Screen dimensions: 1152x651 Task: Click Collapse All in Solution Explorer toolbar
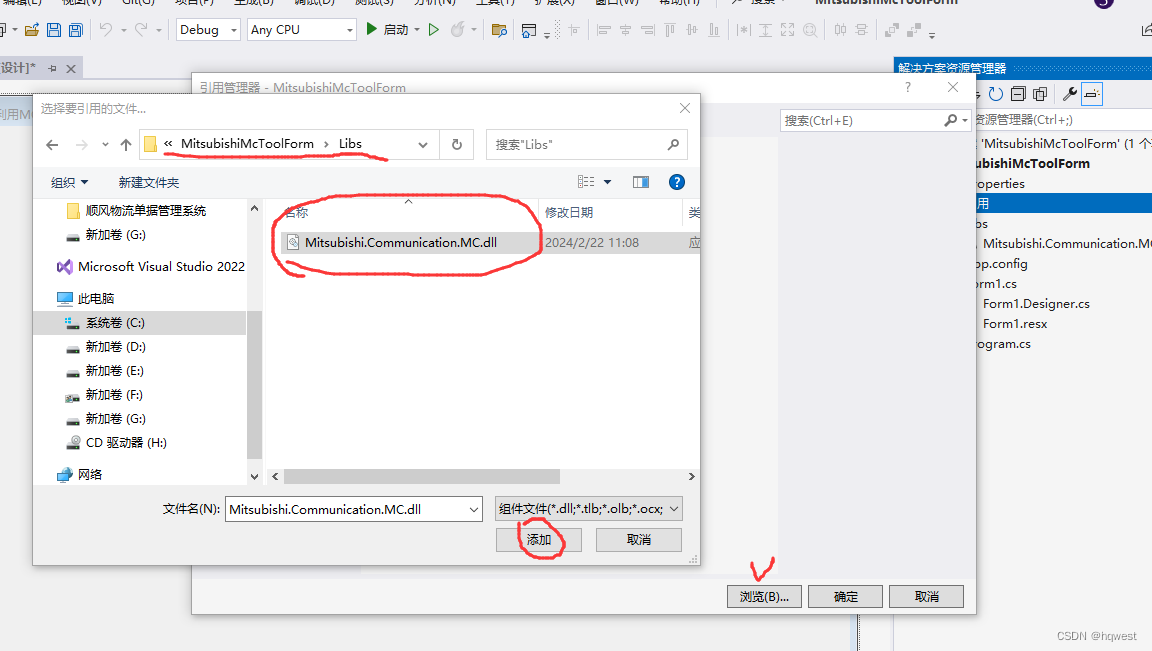(1018, 94)
